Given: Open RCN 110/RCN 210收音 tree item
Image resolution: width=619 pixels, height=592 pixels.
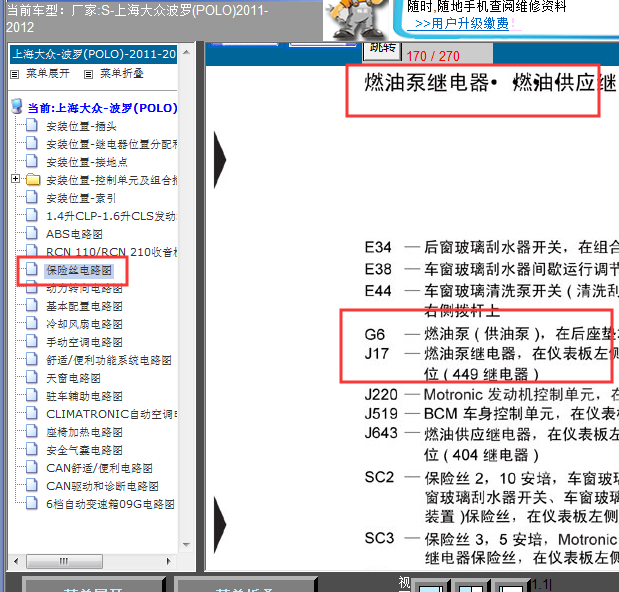Looking at the screenshot, I should tap(111, 252).
